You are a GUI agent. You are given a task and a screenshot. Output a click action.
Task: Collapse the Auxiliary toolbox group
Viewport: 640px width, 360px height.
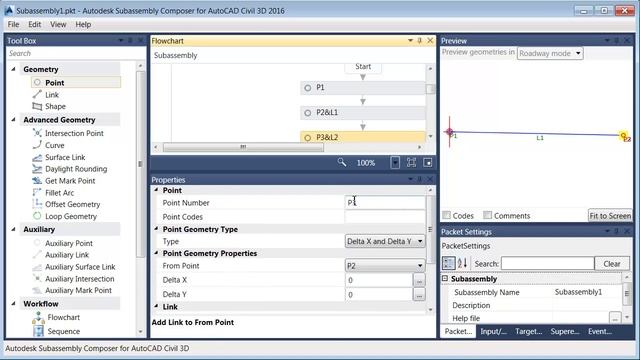click(13, 229)
